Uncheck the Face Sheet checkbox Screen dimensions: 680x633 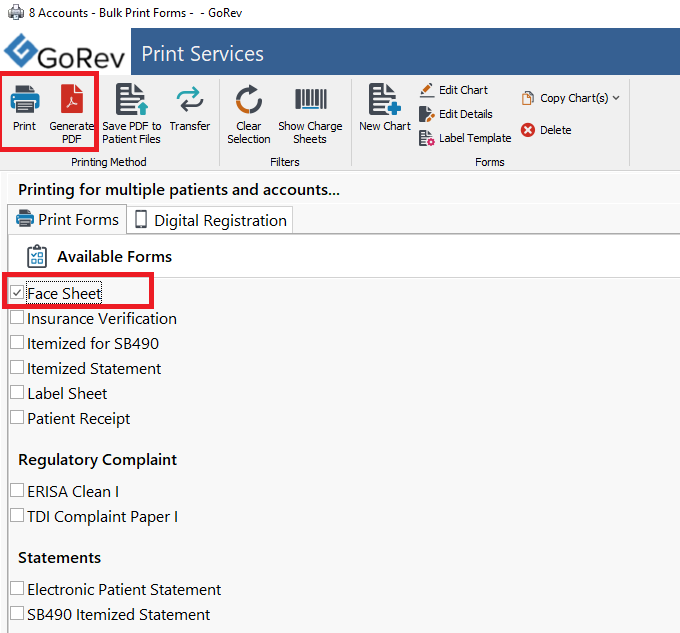pos(17,293)
